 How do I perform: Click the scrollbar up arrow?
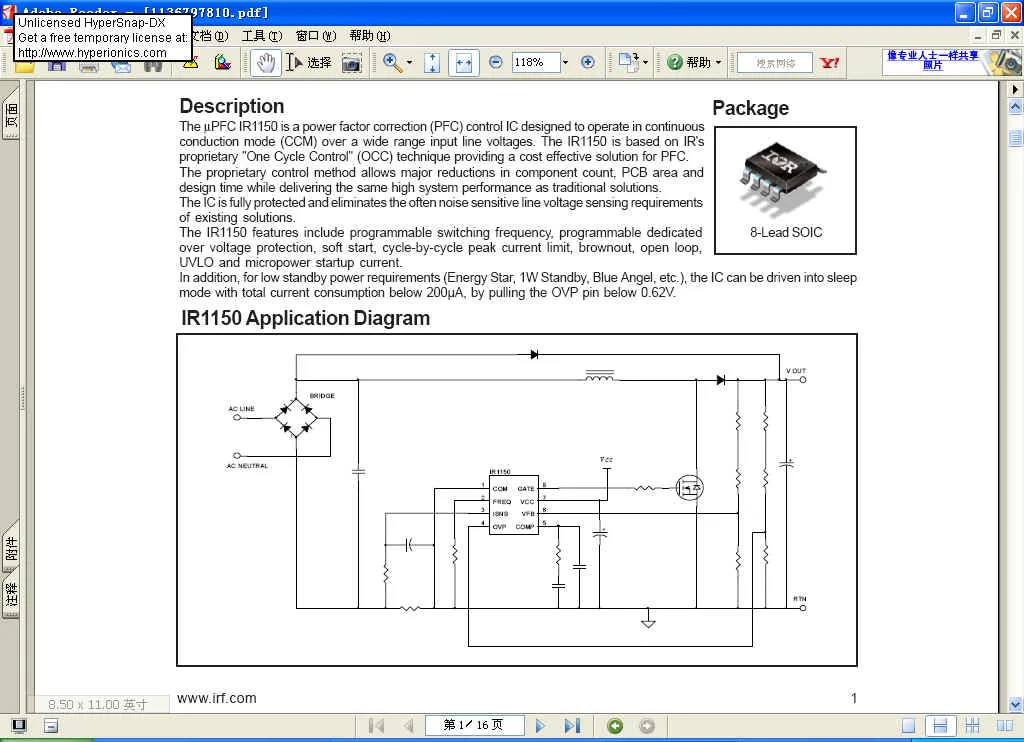pos(1016,106)
